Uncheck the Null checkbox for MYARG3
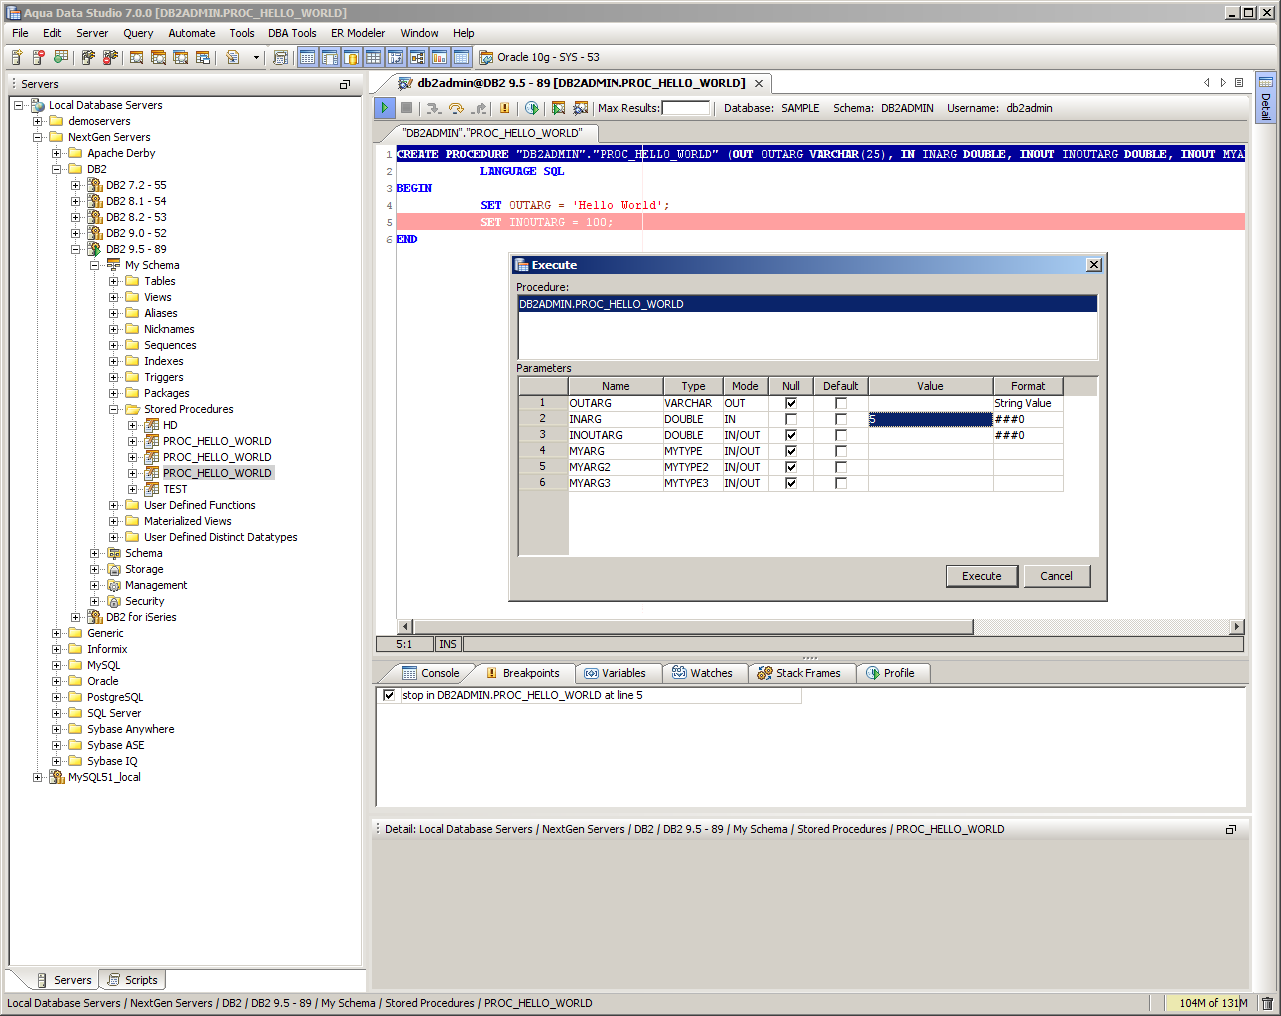The height and width of the screenshot is (1016, 1281). point(791,483)
